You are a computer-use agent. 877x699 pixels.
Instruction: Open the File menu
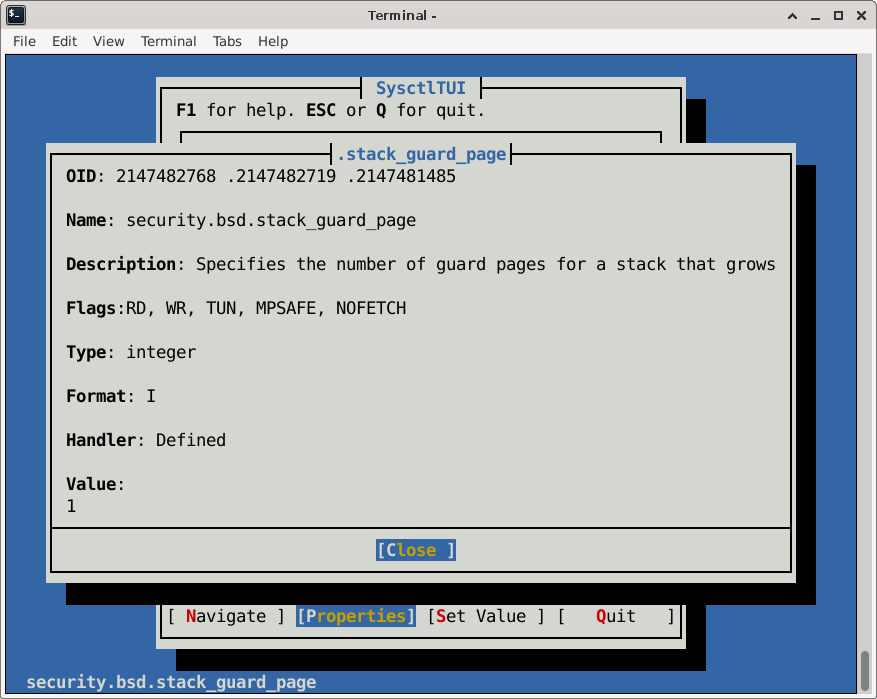pyautogui.click(x=24, y=41)
